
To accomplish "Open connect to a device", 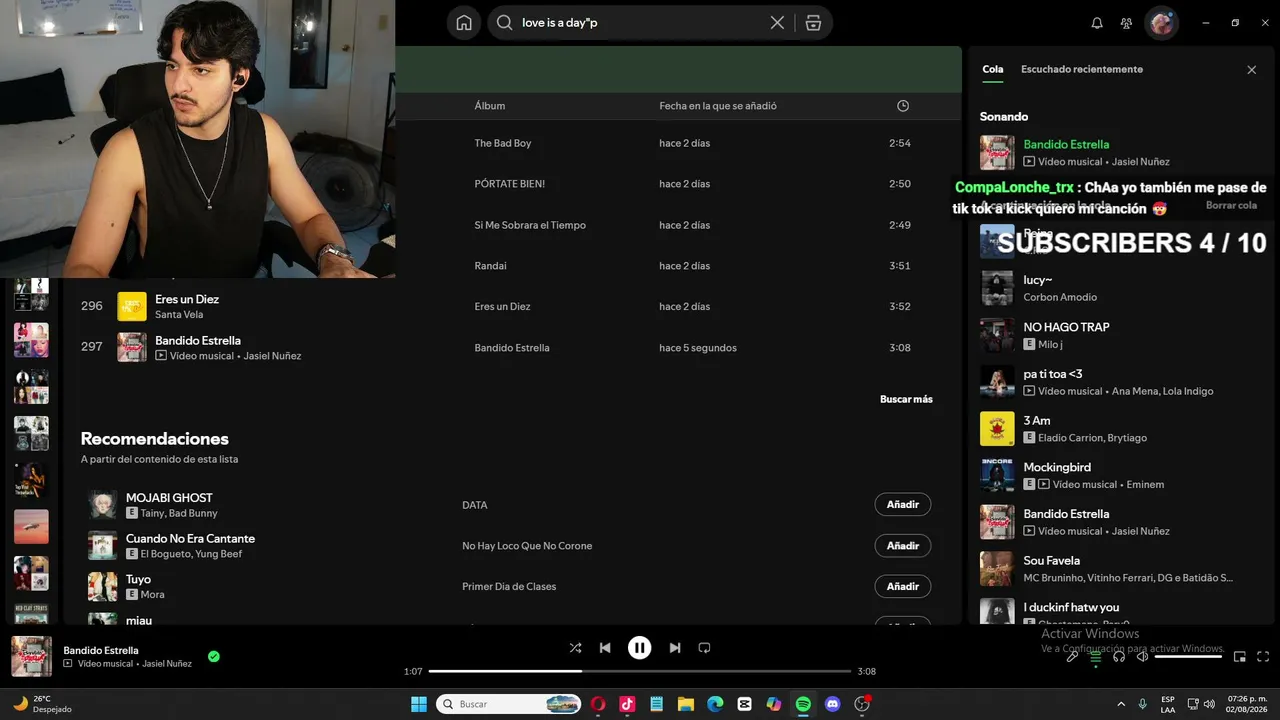I will (x=1119, y=657).
